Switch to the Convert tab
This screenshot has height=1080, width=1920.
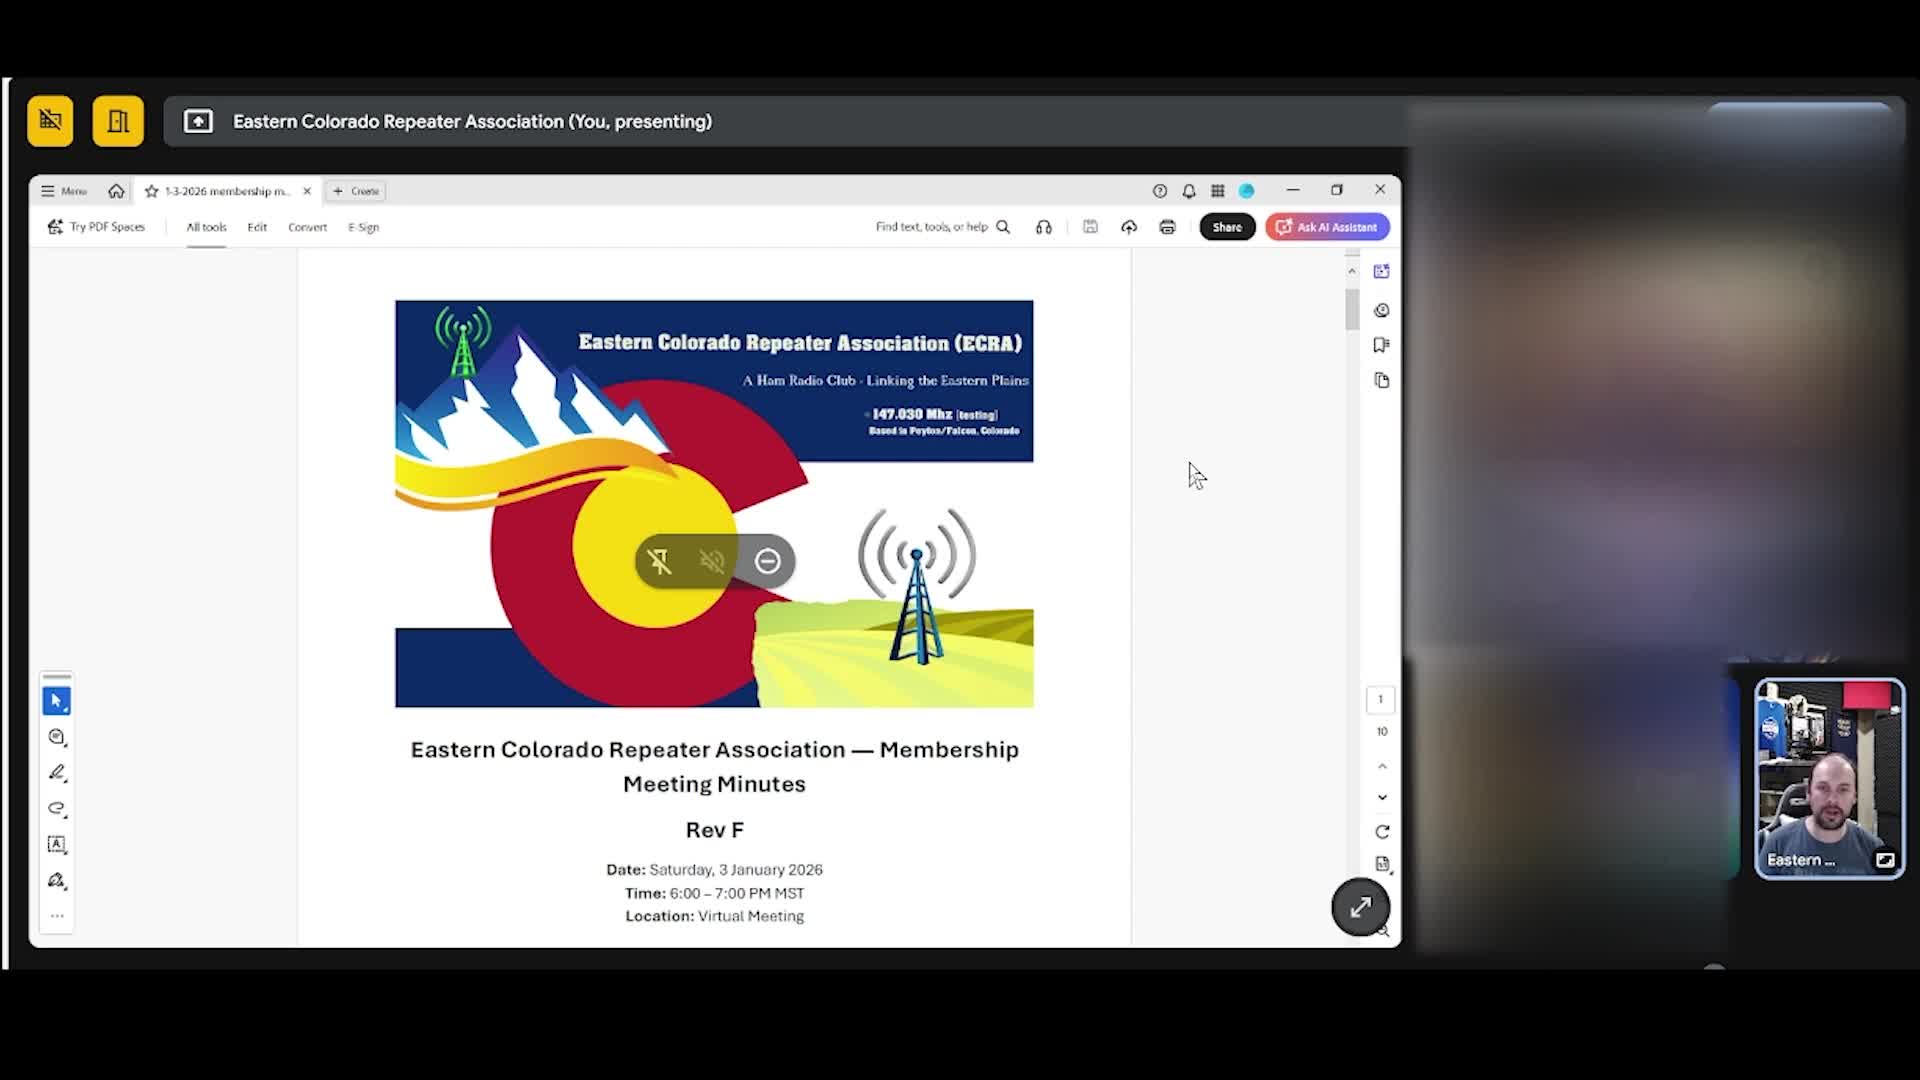coord(307,227)
